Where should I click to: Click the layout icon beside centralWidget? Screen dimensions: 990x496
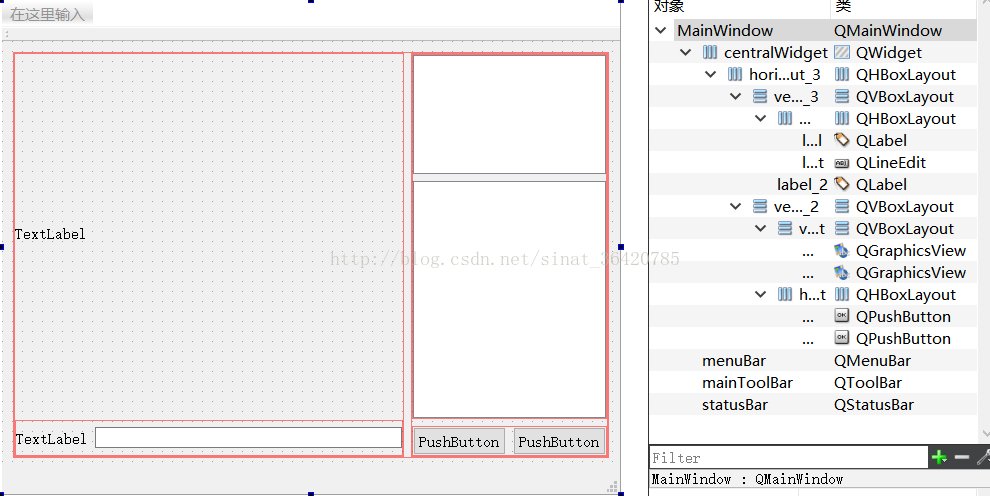tap(710, 52)
